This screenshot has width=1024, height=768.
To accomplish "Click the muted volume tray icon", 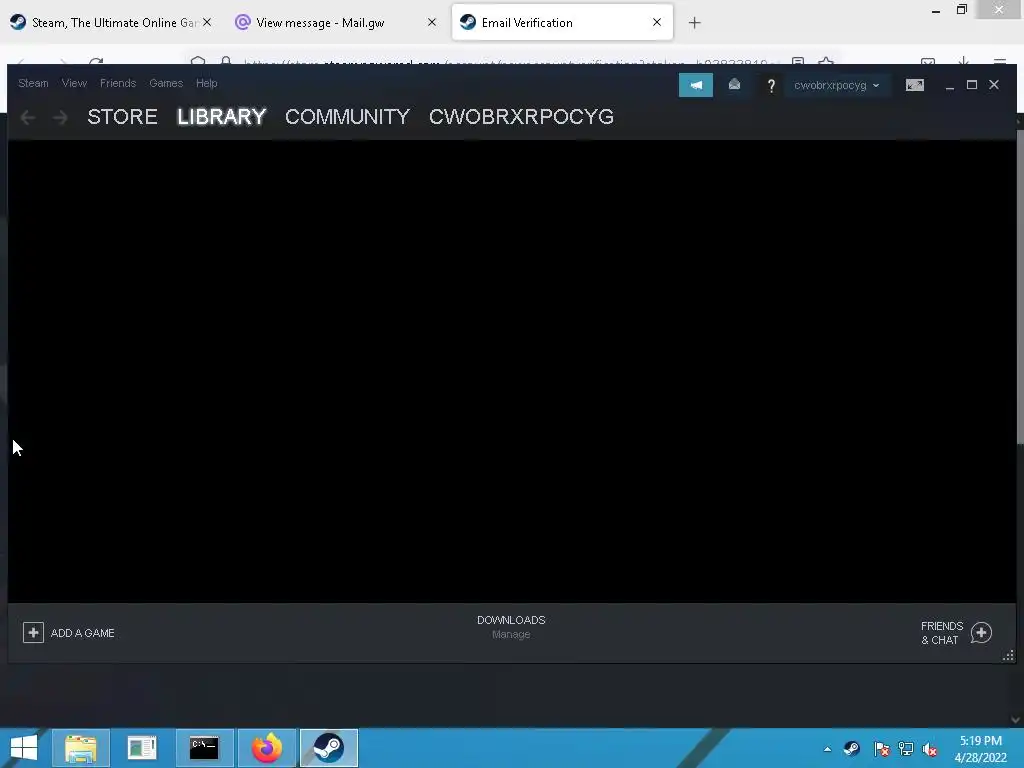I will point(930,749).
